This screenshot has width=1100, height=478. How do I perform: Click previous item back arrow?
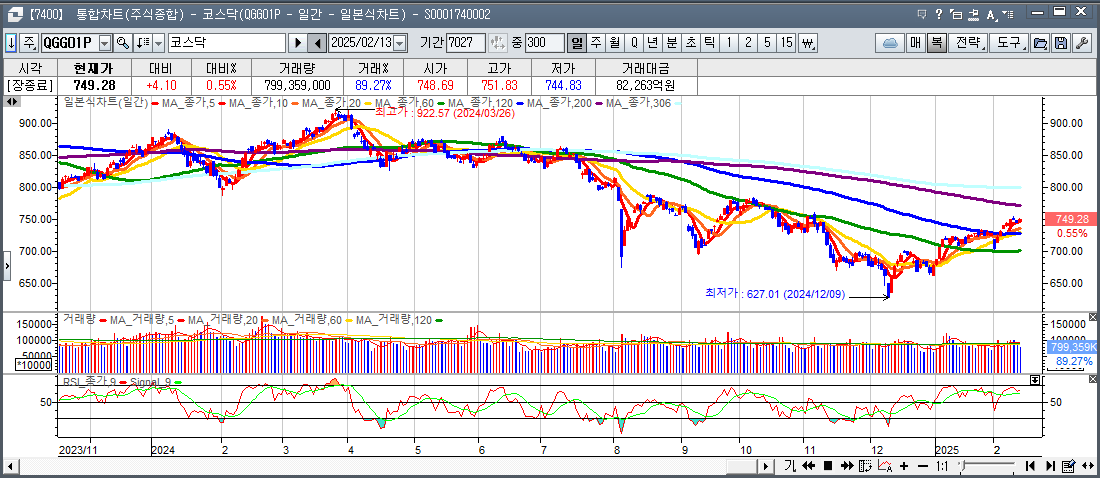[x=317, y=43]
